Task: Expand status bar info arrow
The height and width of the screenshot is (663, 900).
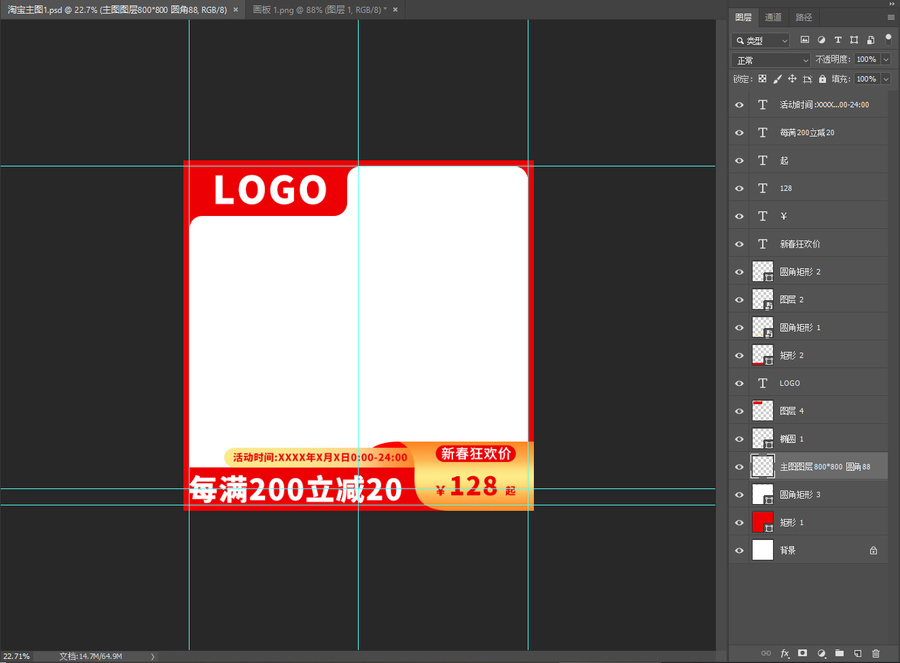Action: pos(153,656)
